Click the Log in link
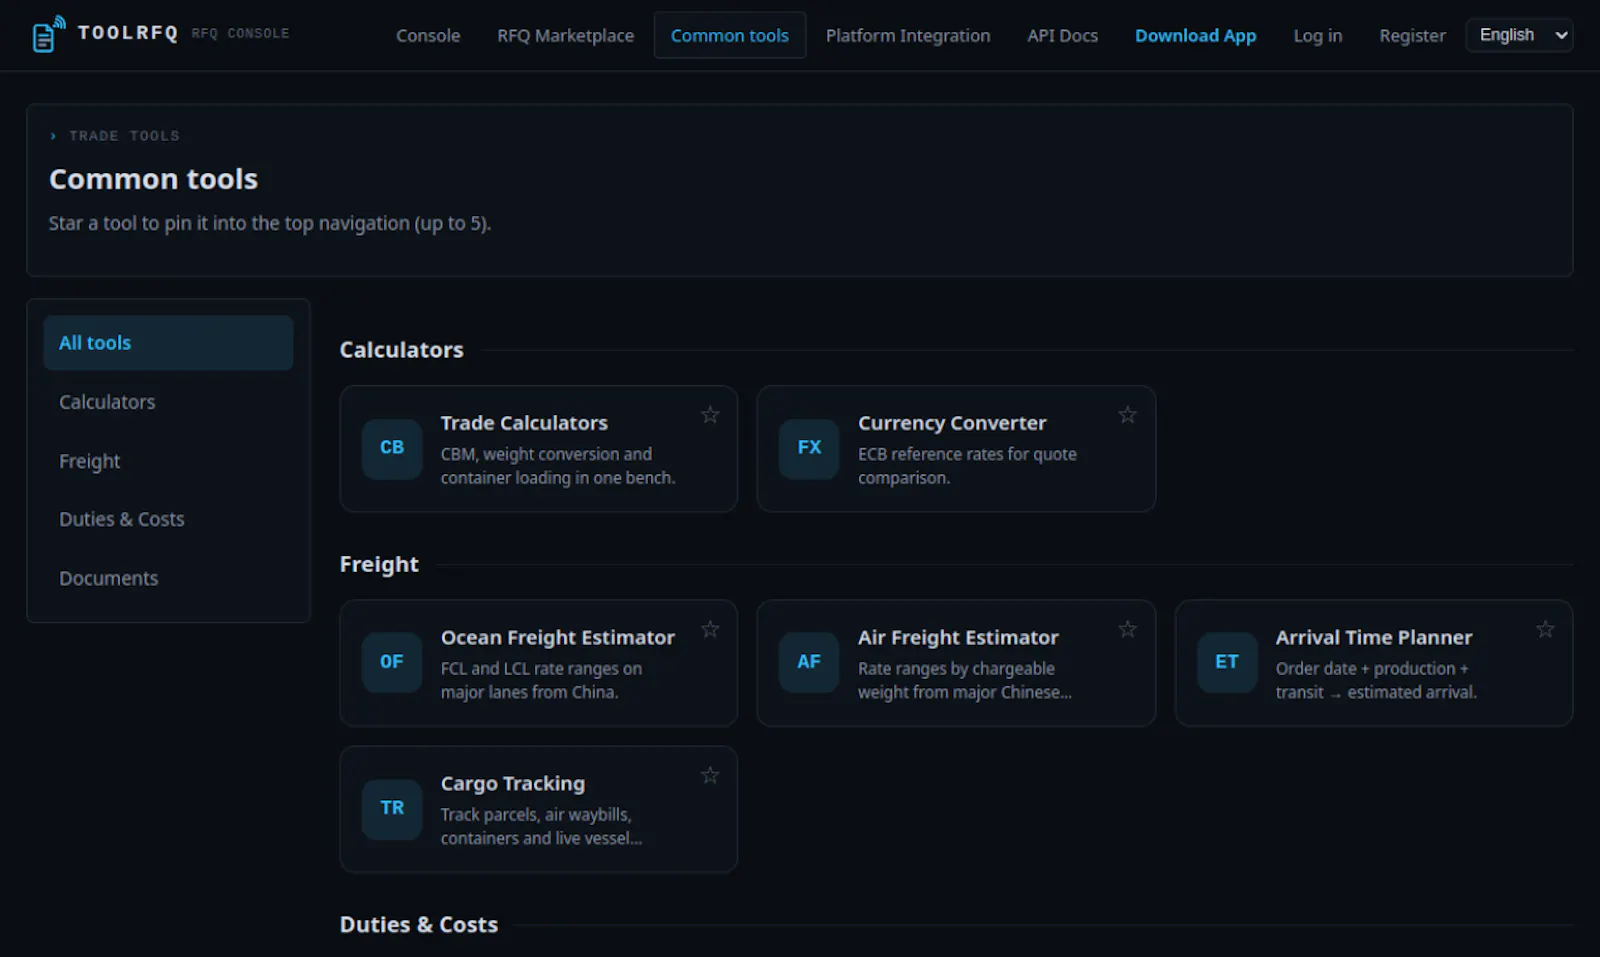 click(x=1318, y=36)
